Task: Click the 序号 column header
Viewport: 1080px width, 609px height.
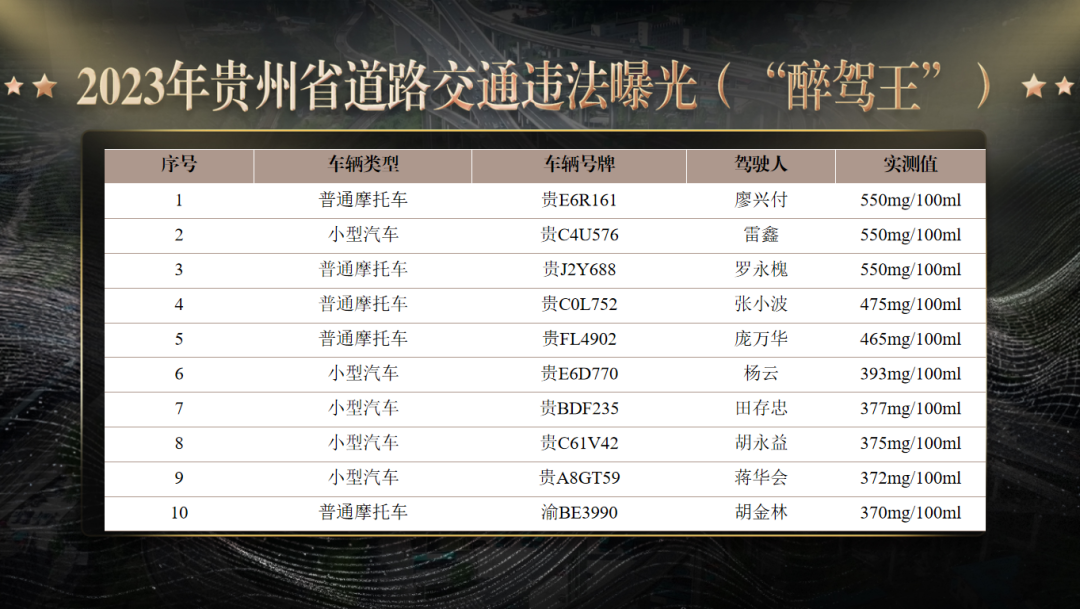Action: tap(179, 165)
